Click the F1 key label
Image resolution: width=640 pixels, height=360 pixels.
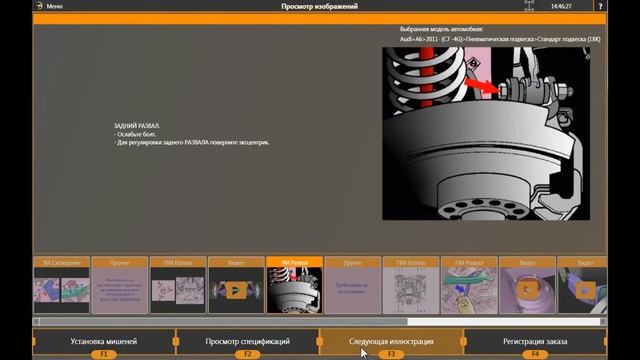[x=104, y=355]
